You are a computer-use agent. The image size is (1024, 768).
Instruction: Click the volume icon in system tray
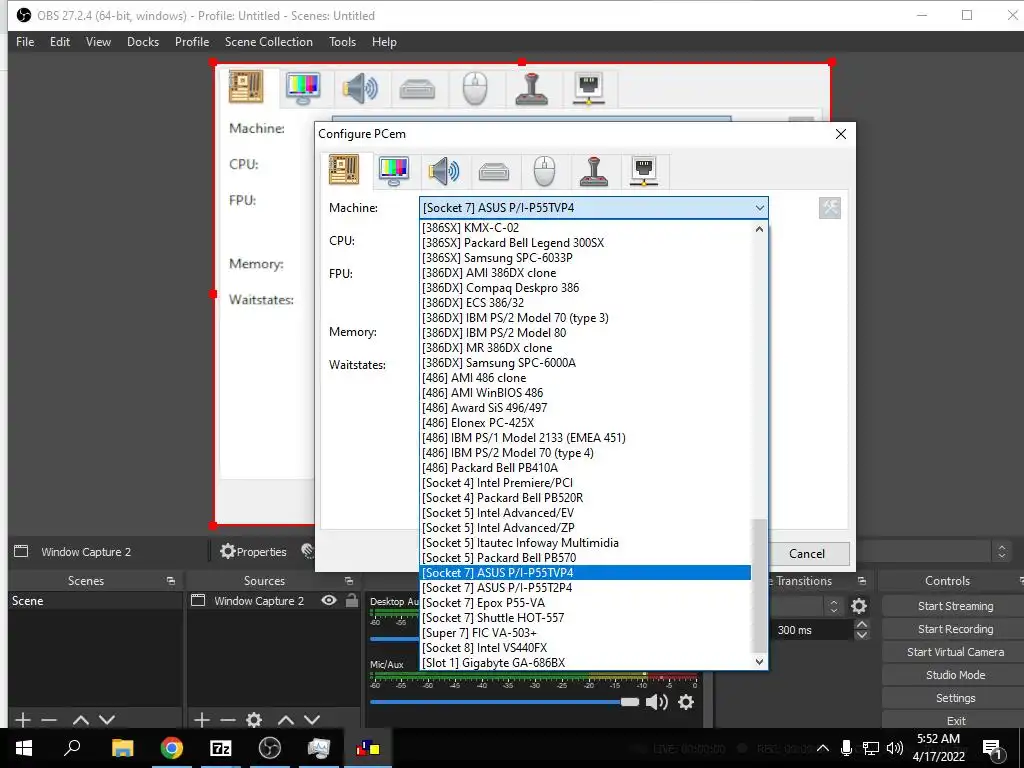click(895, 748)
